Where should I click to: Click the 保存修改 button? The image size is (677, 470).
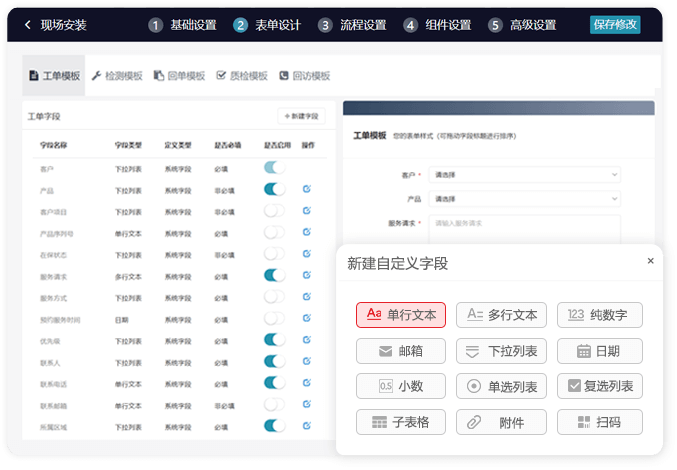pyautogui.click(x=615, y=25)
